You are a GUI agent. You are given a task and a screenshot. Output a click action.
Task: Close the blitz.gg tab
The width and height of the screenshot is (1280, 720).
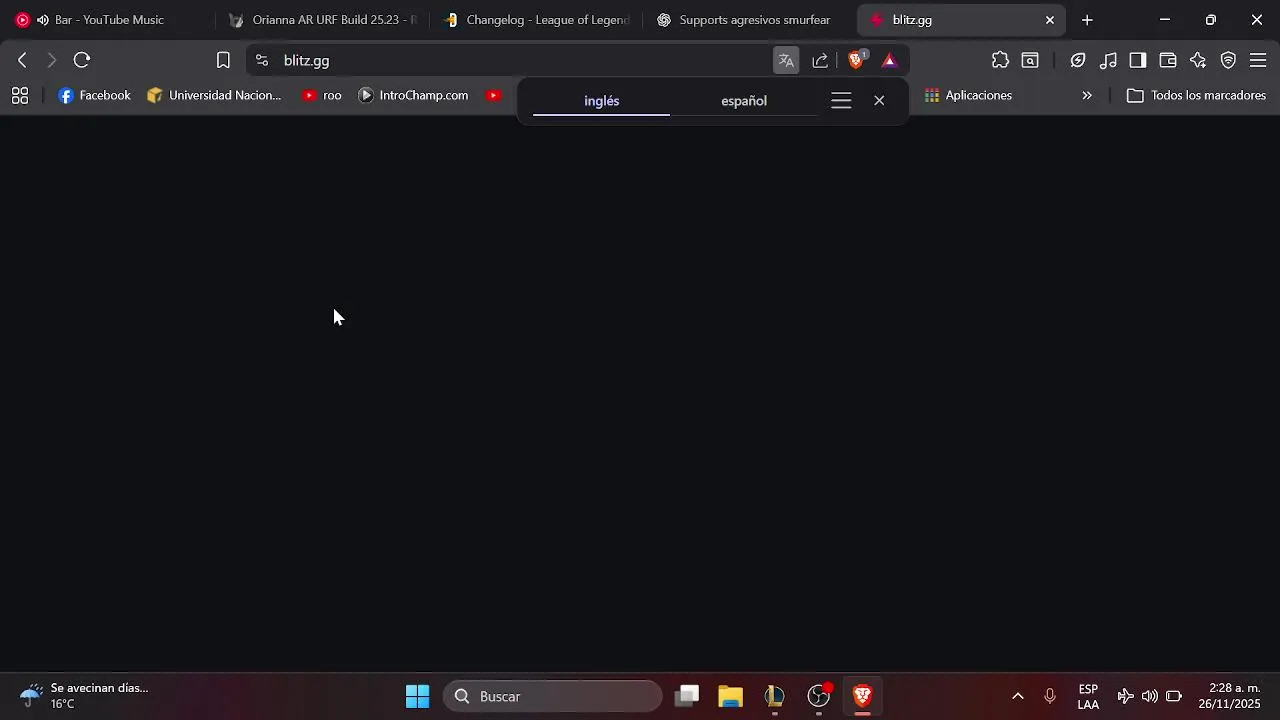pos(1050,20)
